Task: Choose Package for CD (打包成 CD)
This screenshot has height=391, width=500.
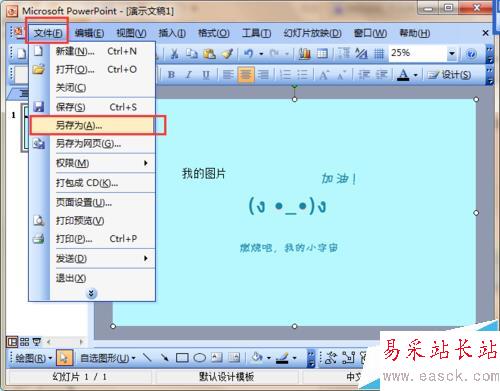Action: [92, 183]
